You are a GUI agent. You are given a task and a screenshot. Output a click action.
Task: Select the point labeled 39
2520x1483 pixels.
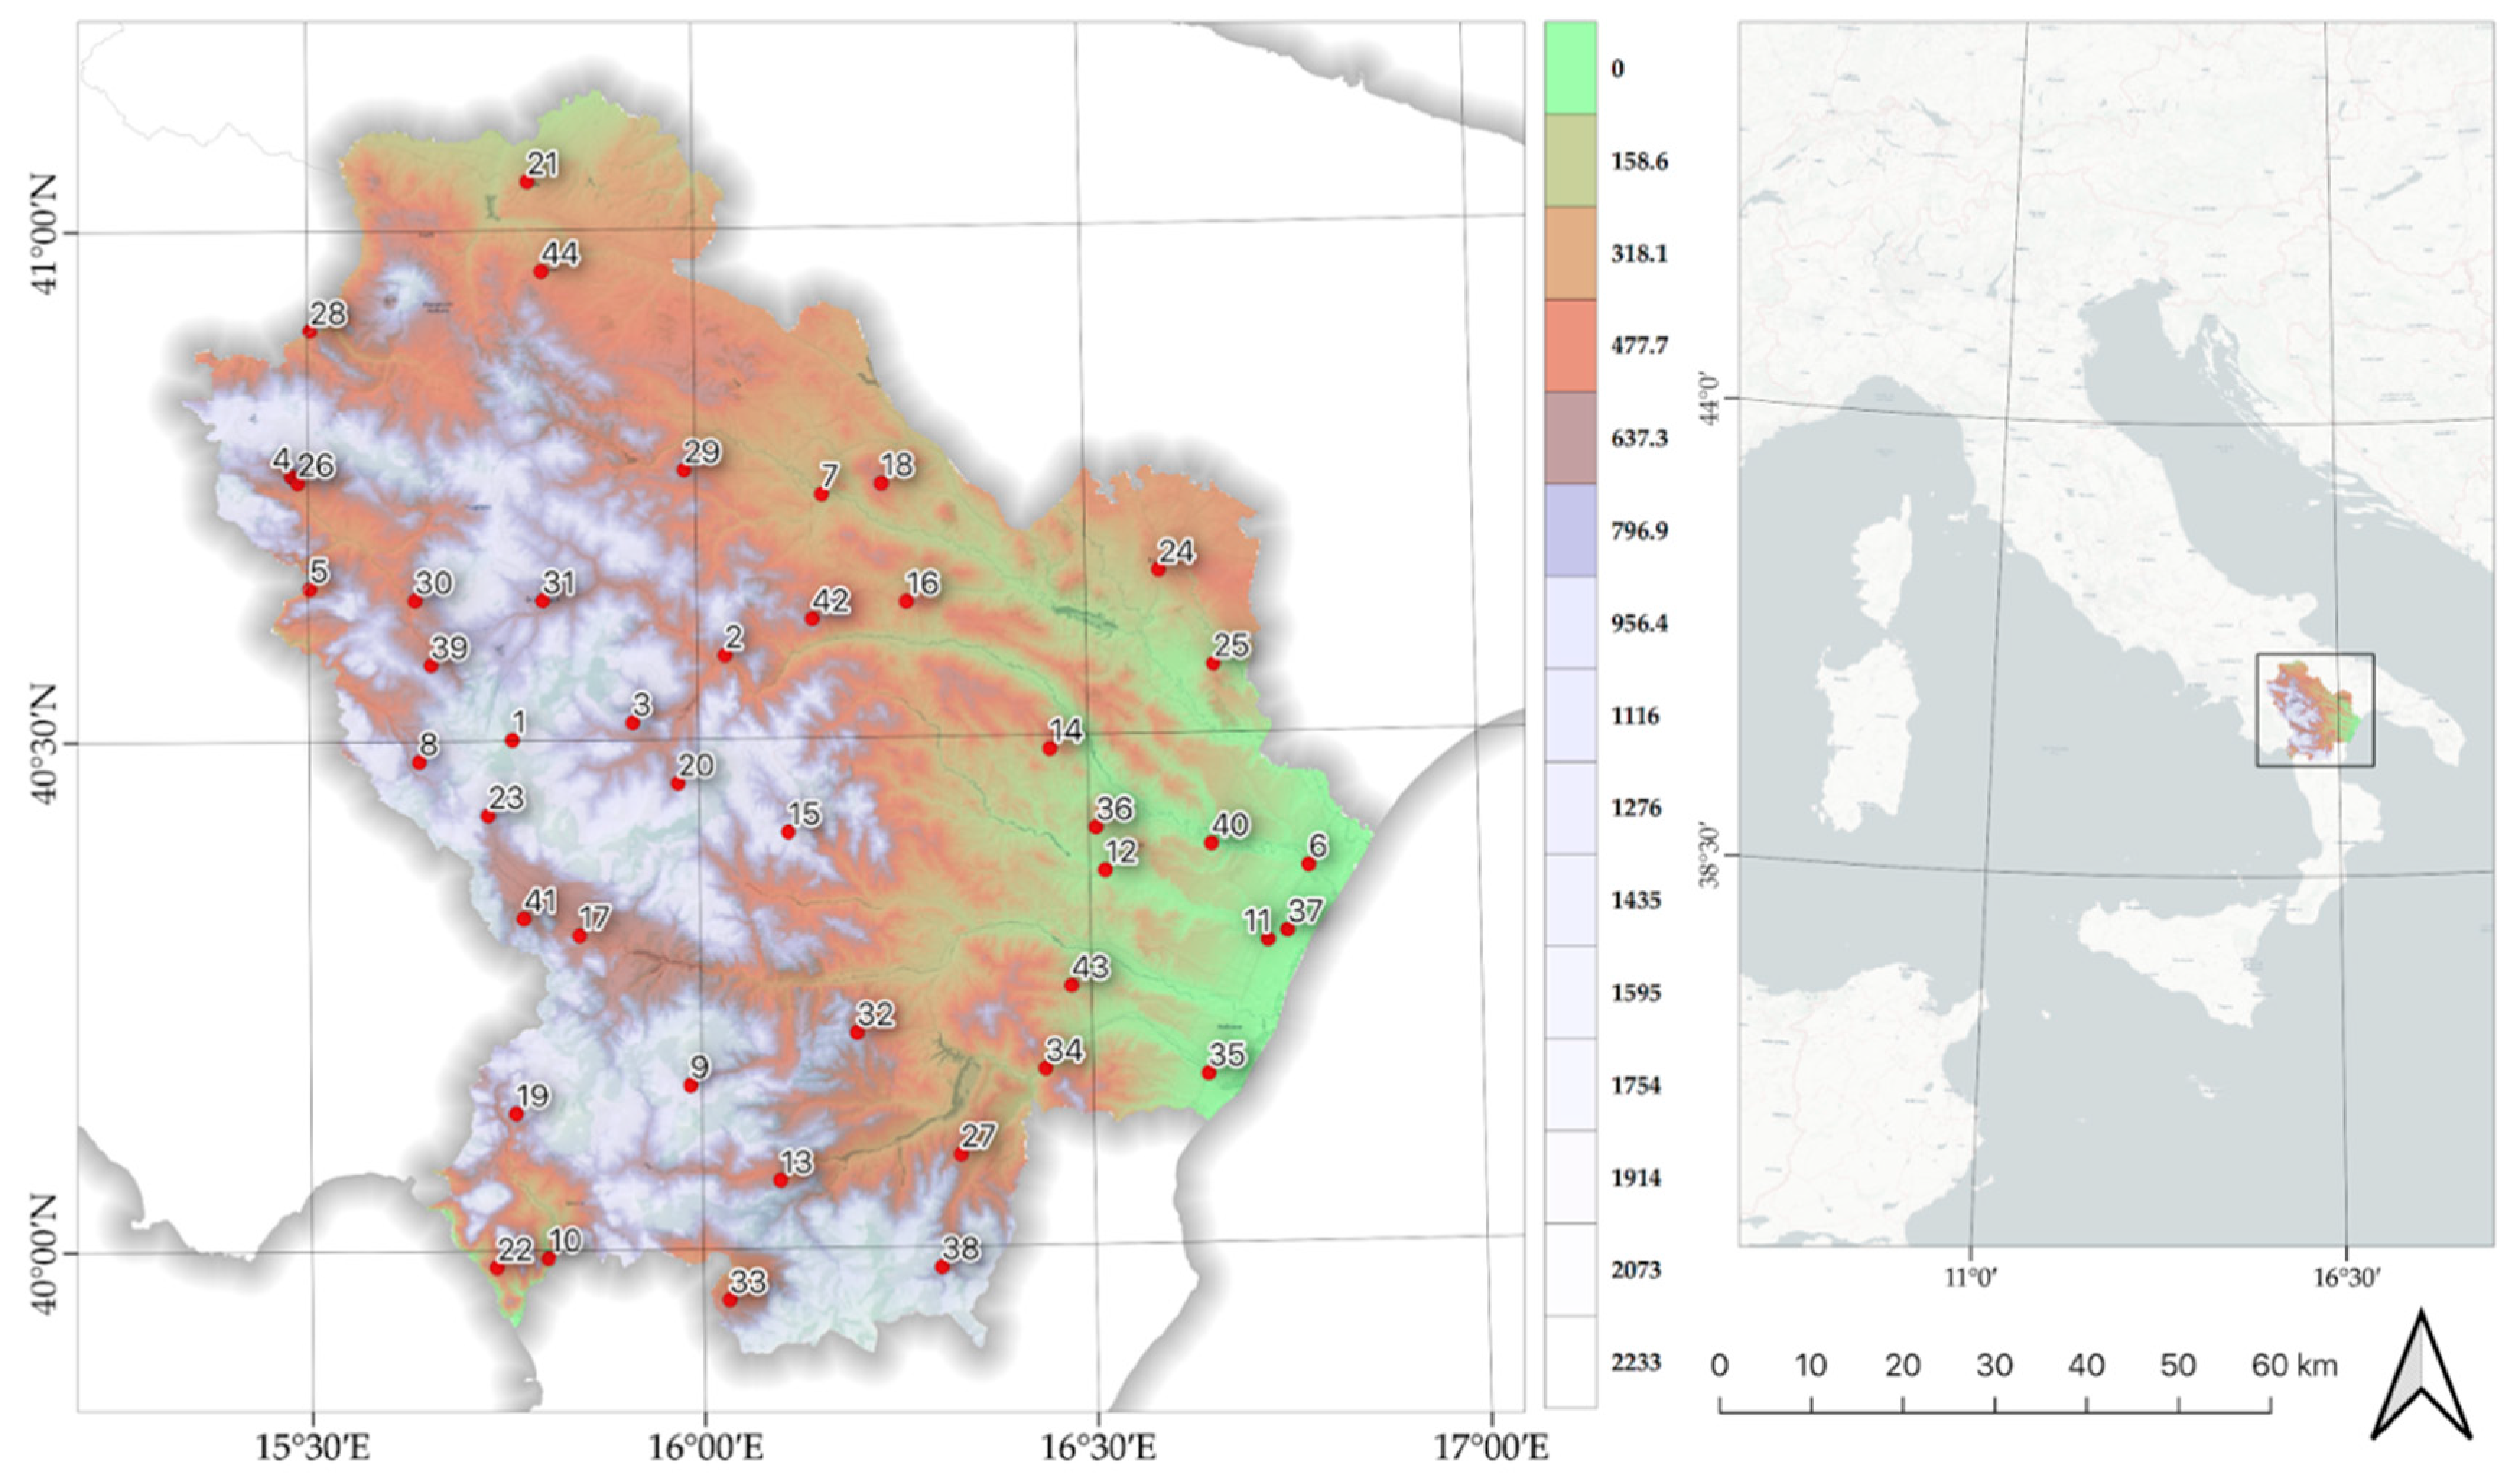click(x=431, y=666)
